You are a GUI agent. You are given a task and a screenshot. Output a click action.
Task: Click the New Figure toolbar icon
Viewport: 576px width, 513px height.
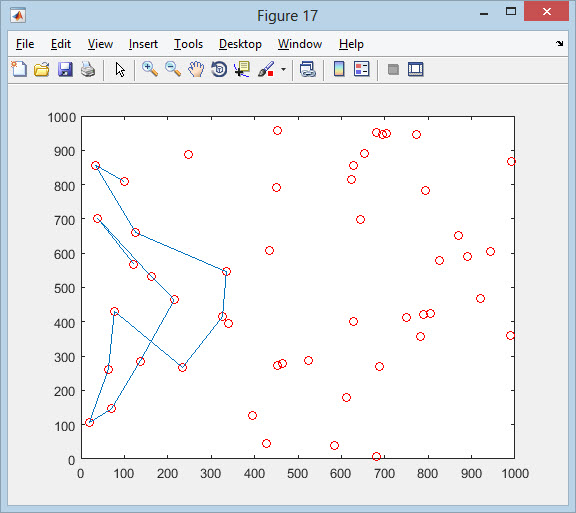tap(19, 69)
